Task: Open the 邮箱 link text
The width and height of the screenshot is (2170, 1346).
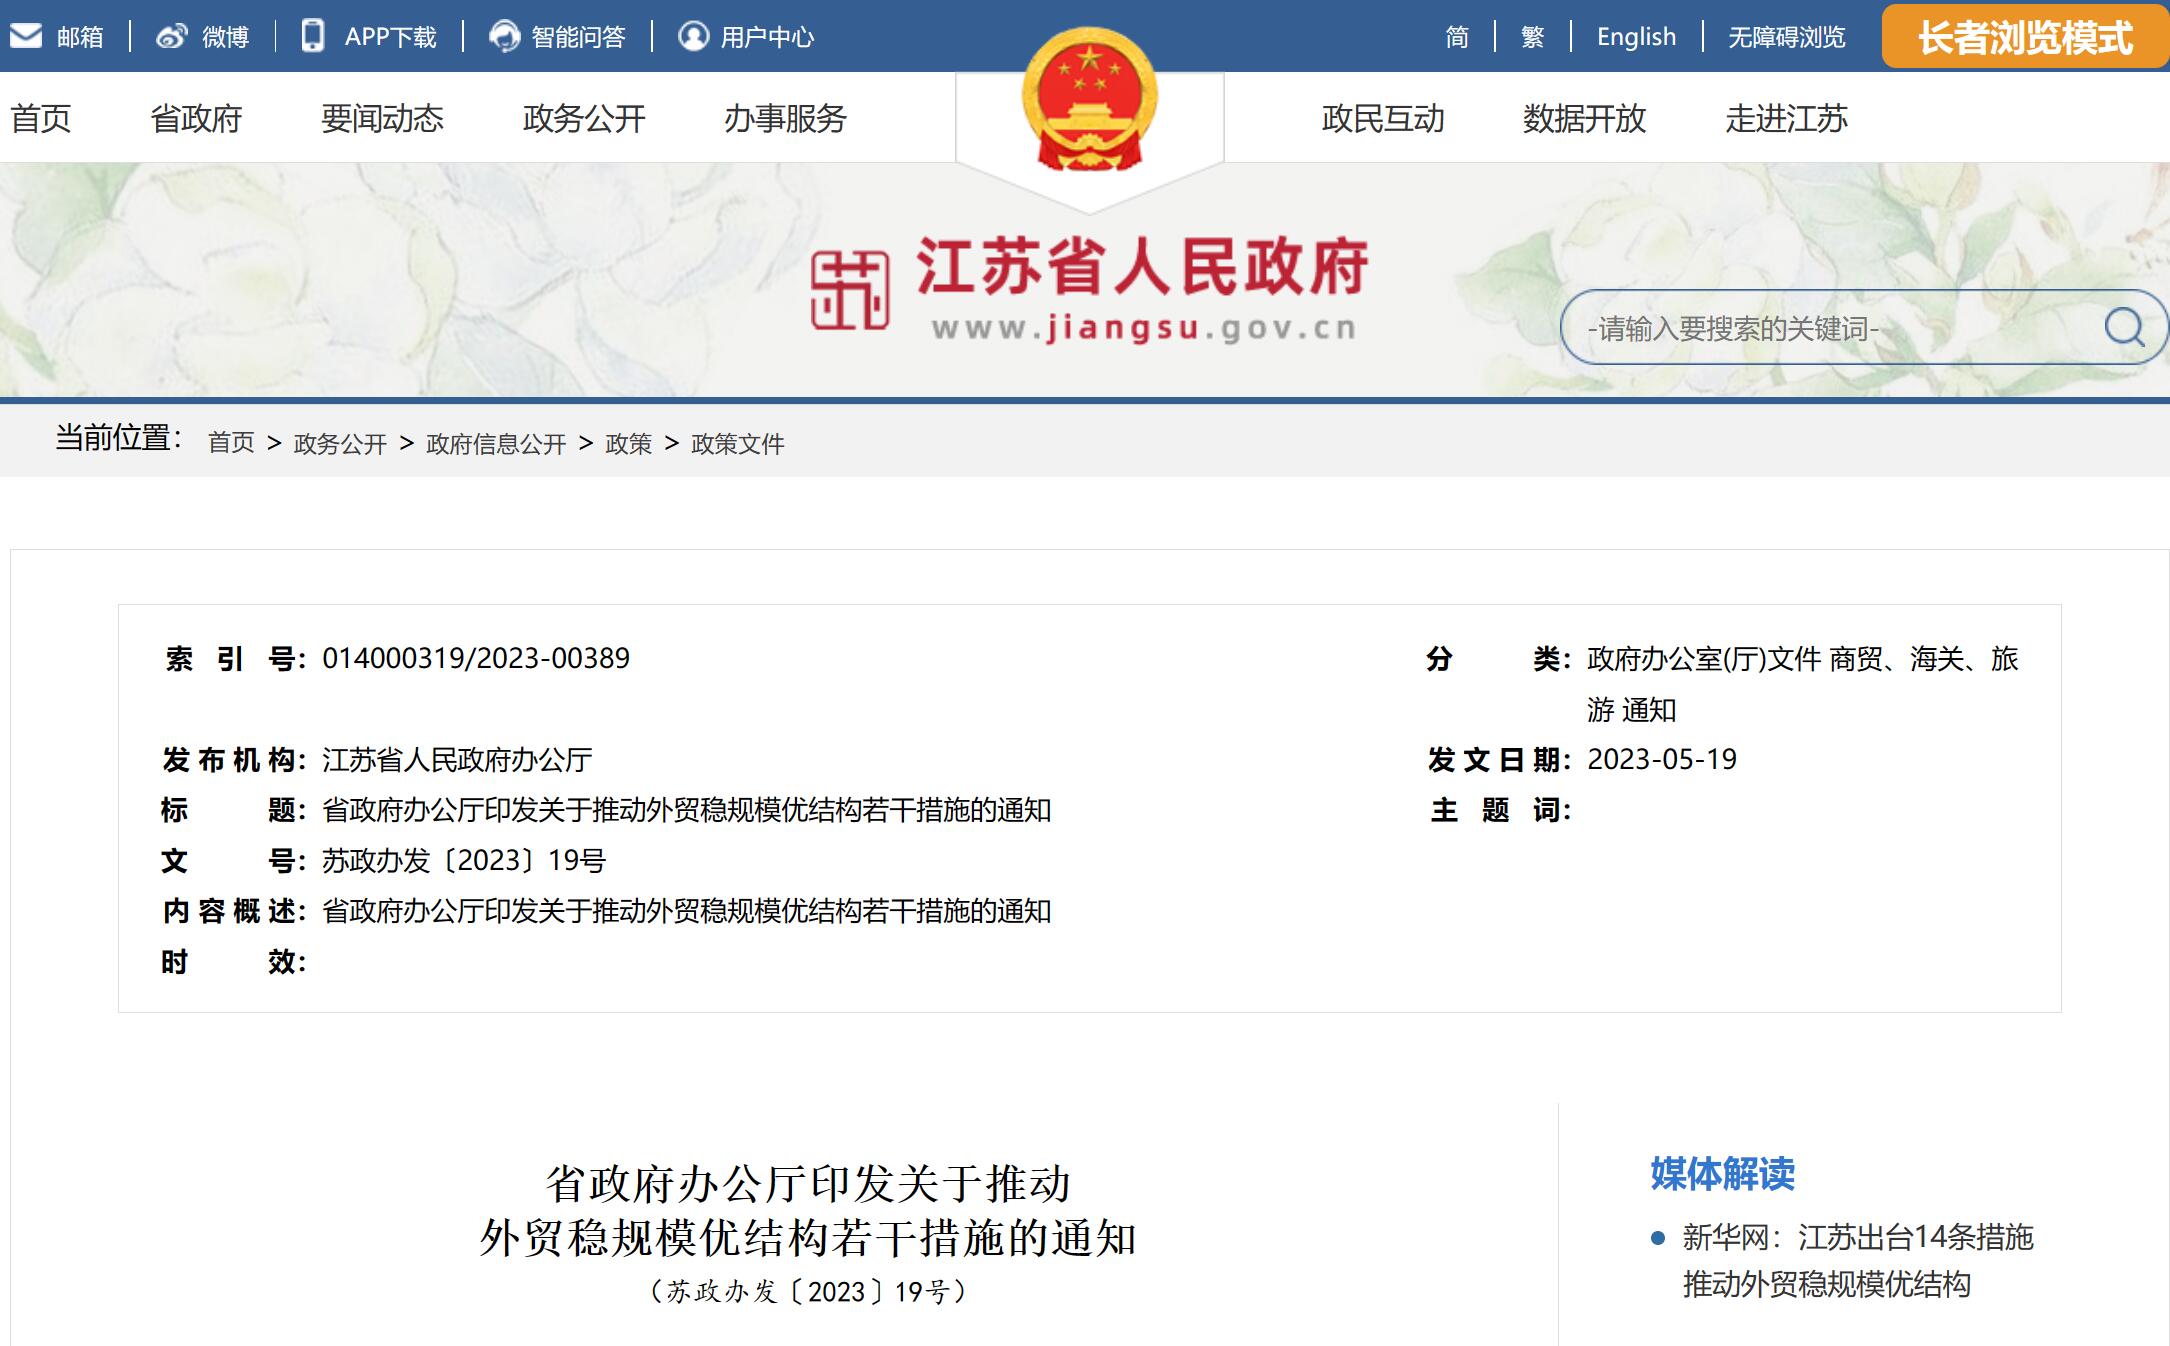Action: tap(80, 37)
